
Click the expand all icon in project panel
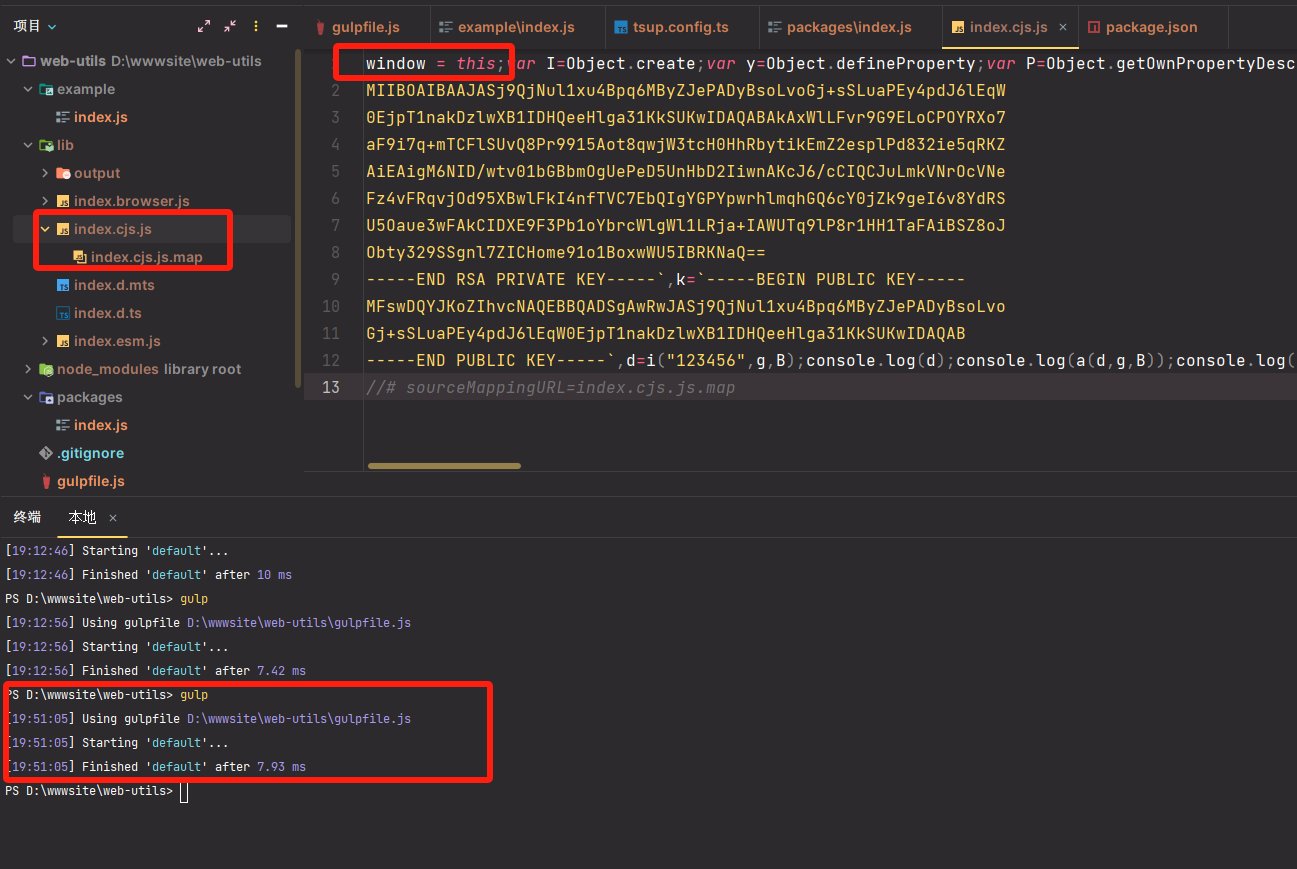click(x=205, y=27)
